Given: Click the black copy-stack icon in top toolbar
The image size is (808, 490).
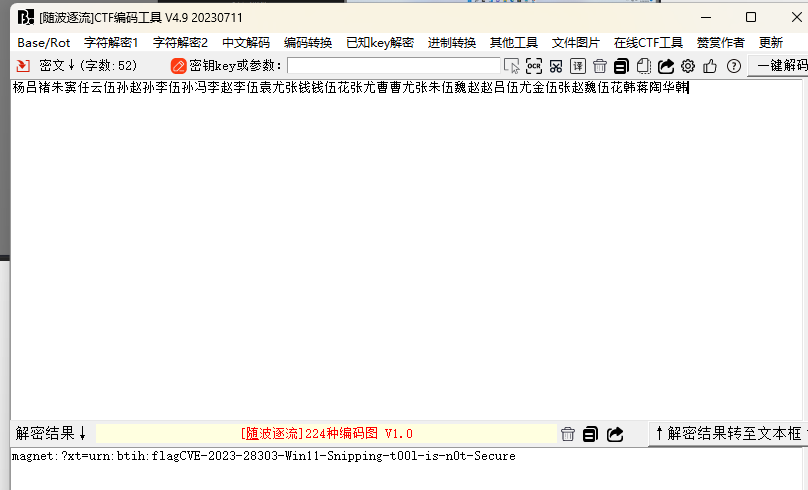Looking at the screenshot, I should pyautogui.click(x=621, y=66).
